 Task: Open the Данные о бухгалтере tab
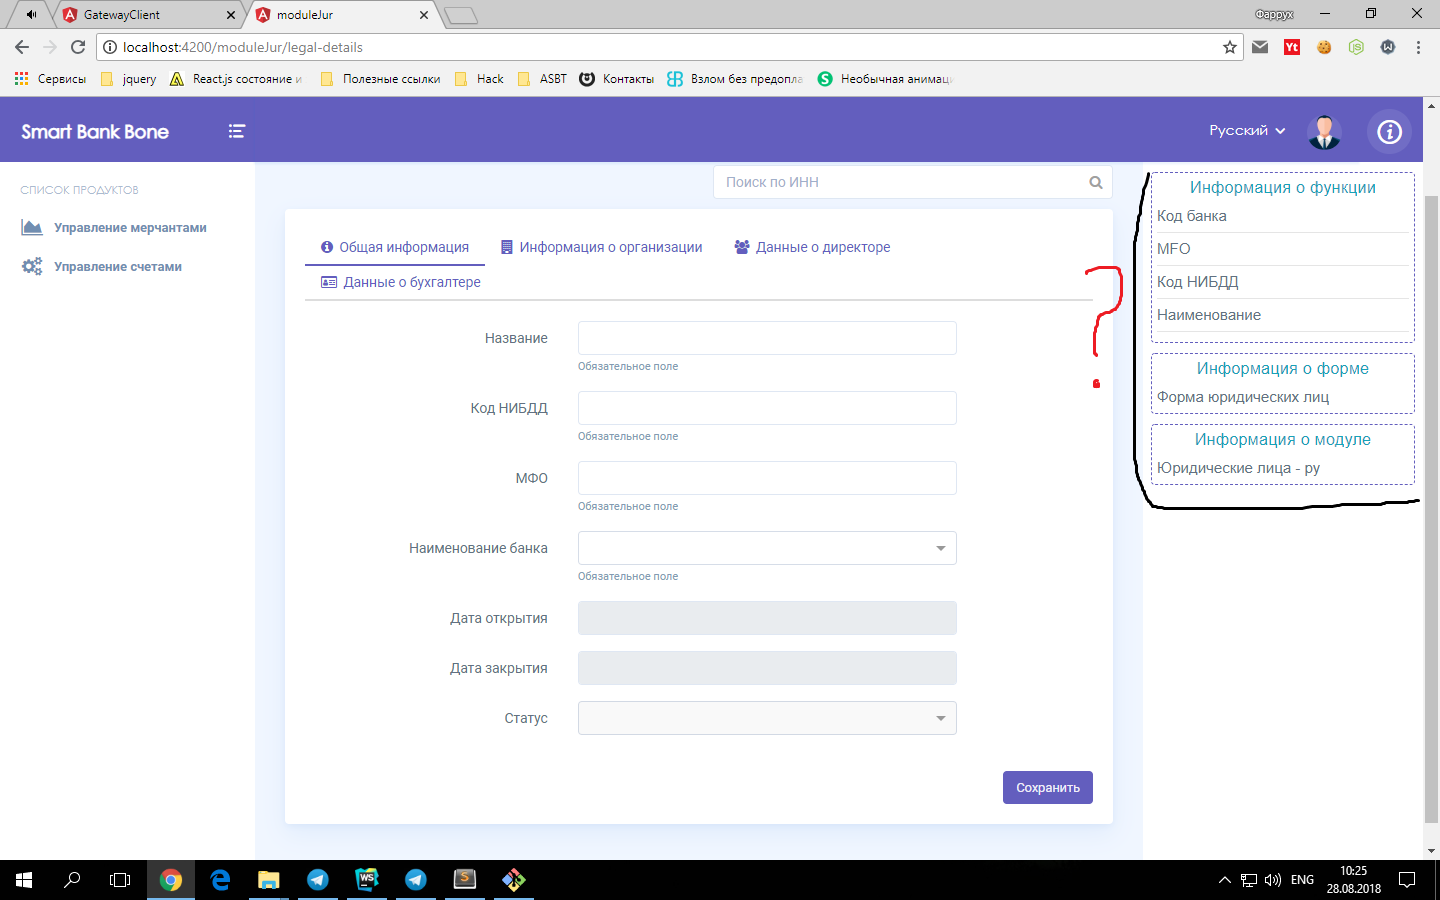pyautogui.click(x=401, y=282)
